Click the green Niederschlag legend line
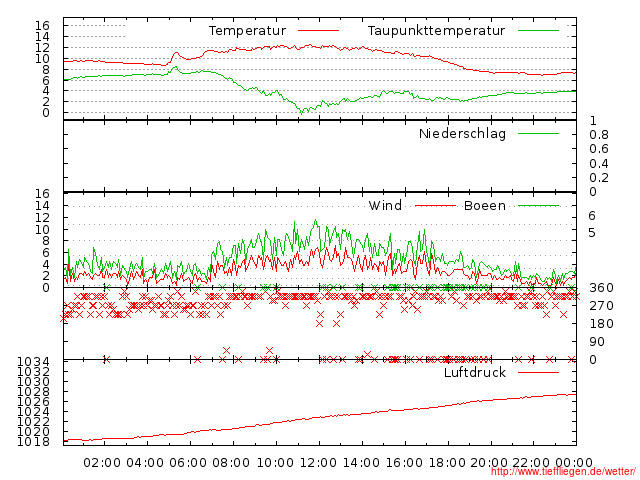Viewport: 640px width, 480px height. pos(538,133)
